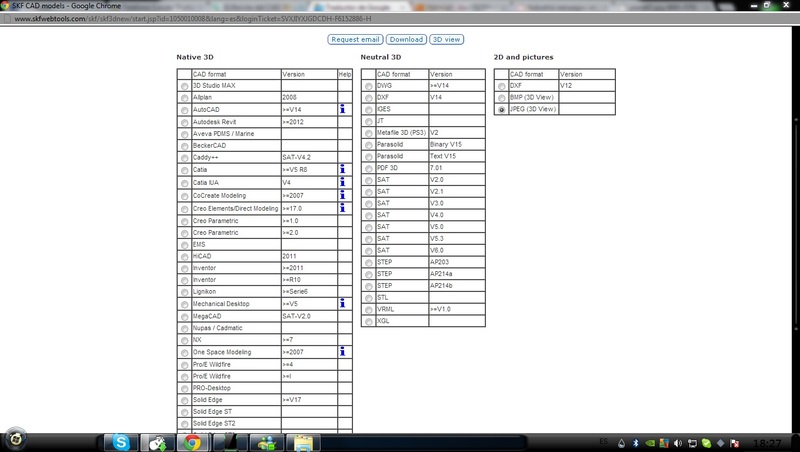Select the IGES radio button
800x452 pixels.
click(369, 110)
